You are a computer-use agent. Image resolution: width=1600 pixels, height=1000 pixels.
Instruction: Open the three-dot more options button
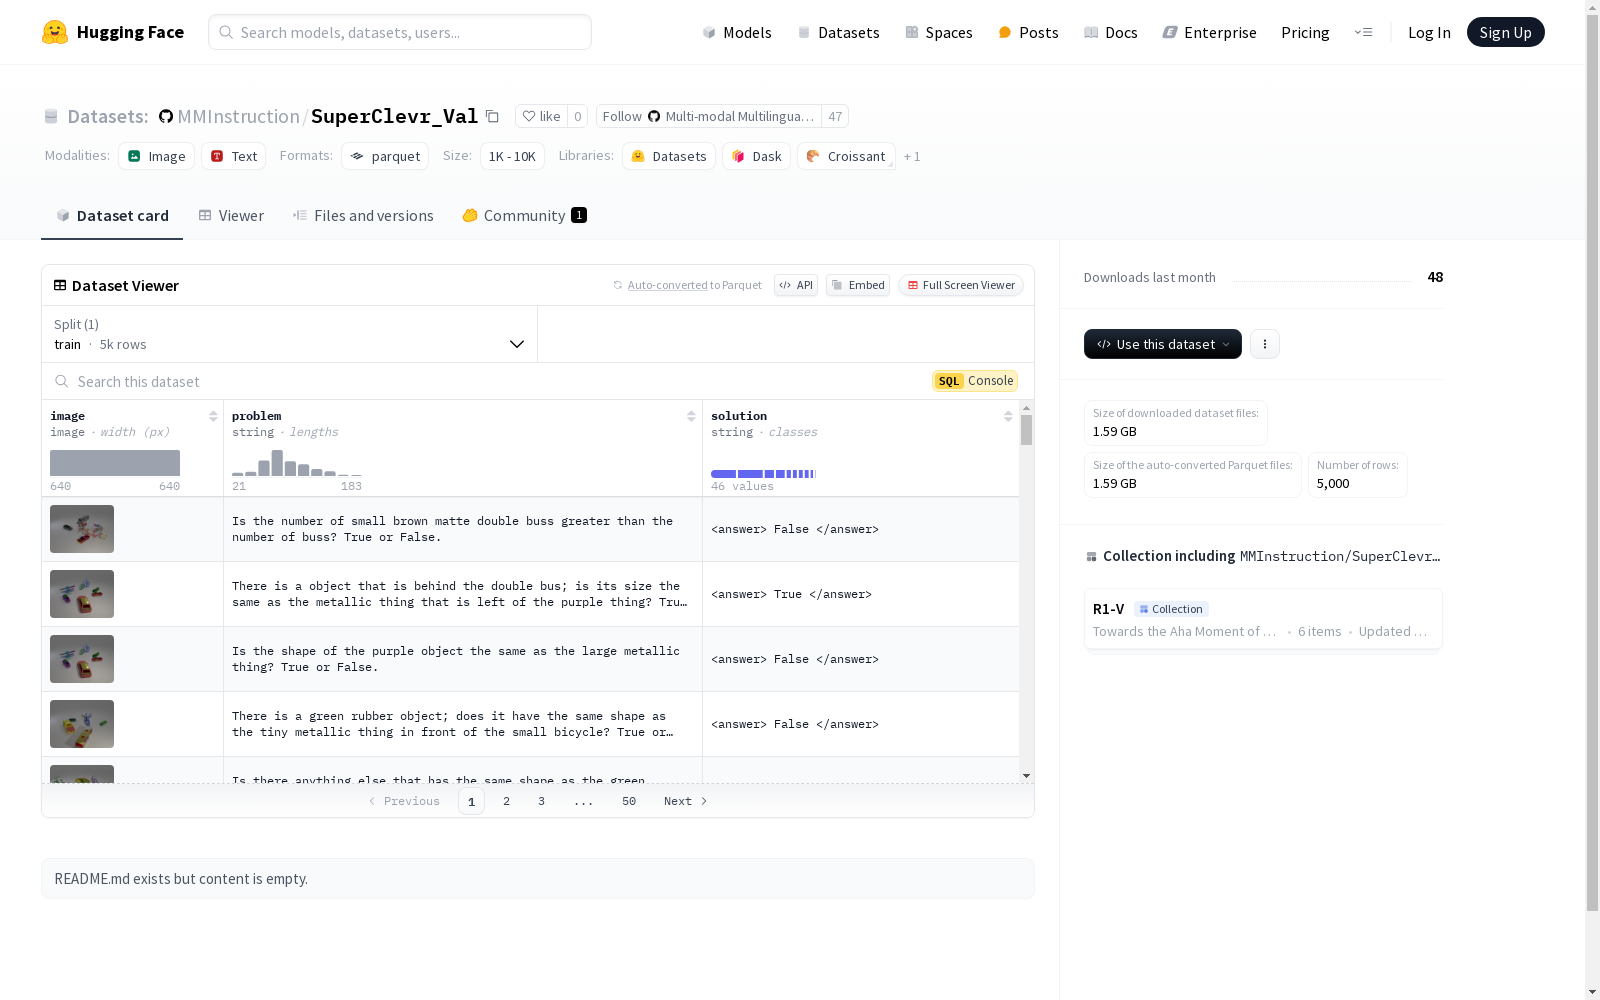click(1265, 344)
